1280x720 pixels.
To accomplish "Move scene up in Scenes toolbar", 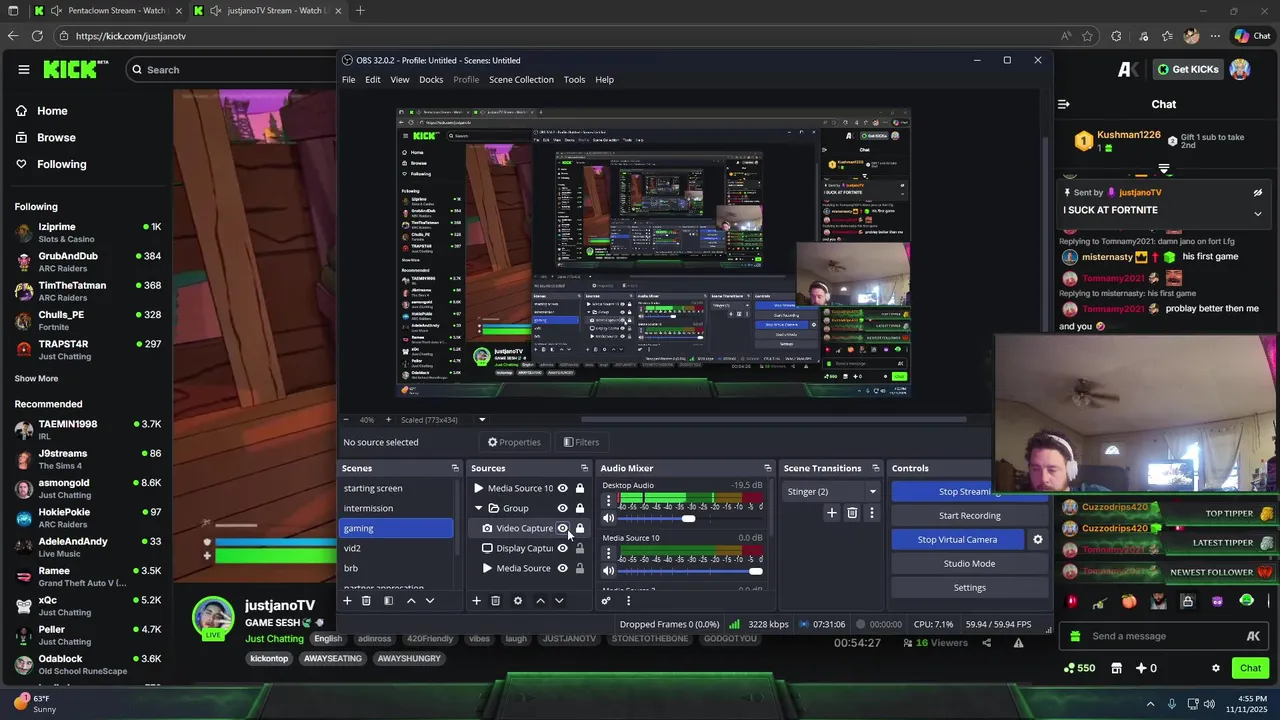I will 410,601.
